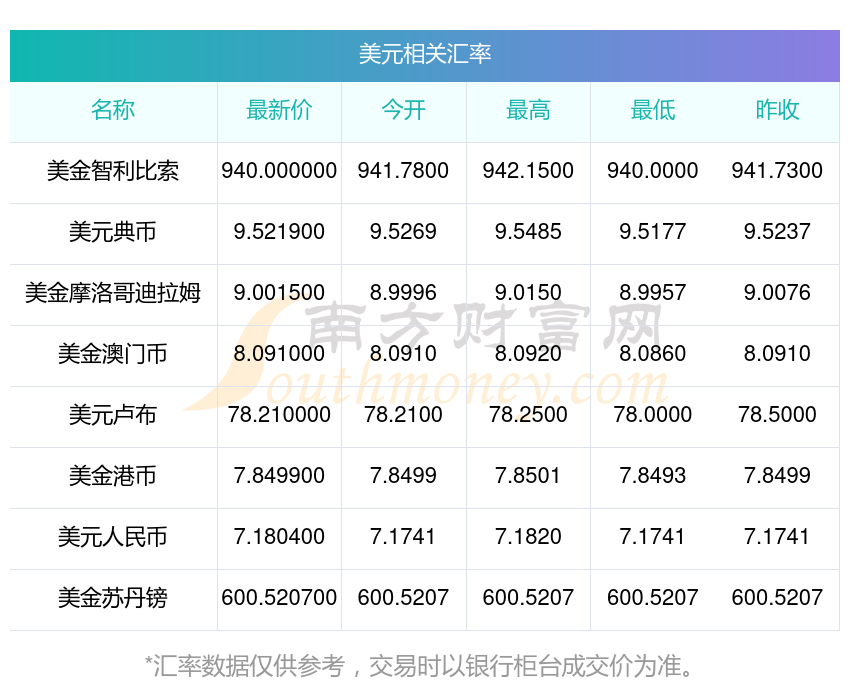Click latest price 7.849900
The width and height of the screenshot is (850, 698).
(279, 476)
